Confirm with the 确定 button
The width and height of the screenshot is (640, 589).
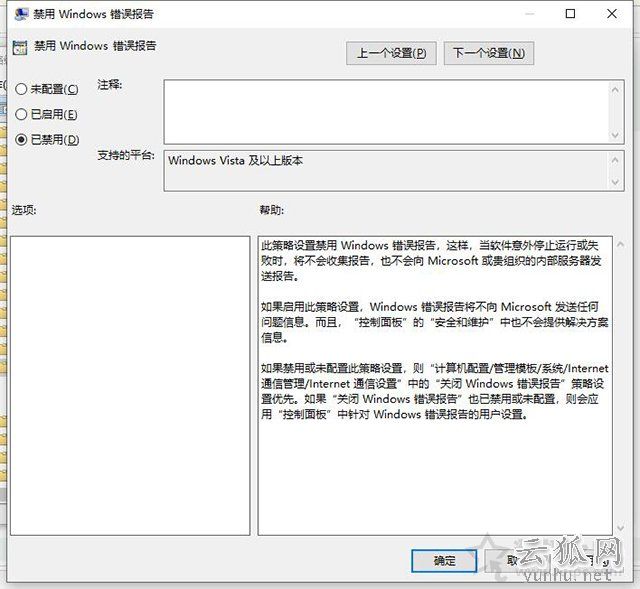pyautogui.click(x=444, y=561)
